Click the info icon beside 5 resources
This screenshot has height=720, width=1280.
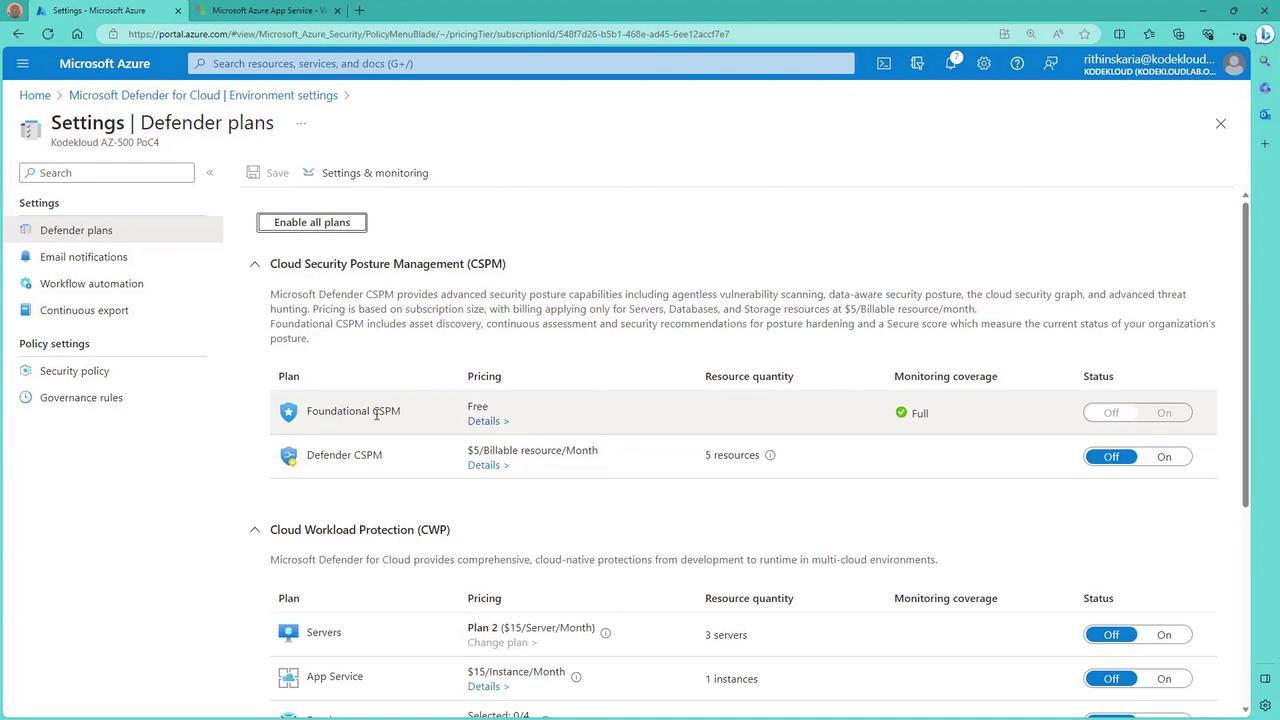(x=770, y=455)
